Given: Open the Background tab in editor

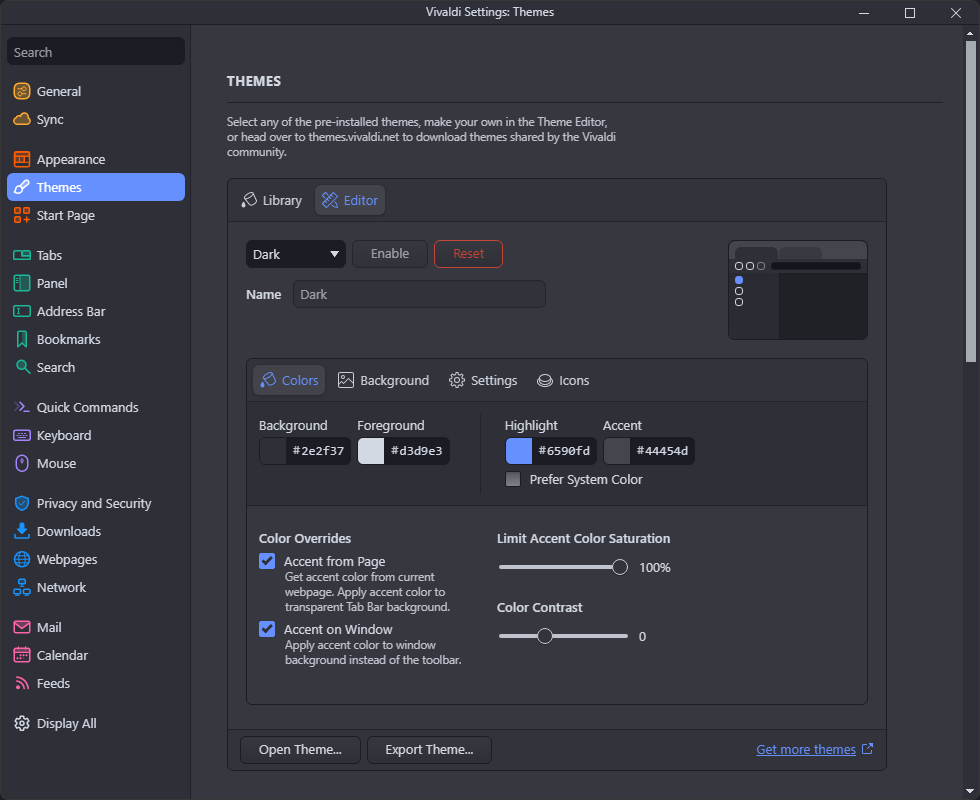Looking at the screenshot, I should point(383,380).
